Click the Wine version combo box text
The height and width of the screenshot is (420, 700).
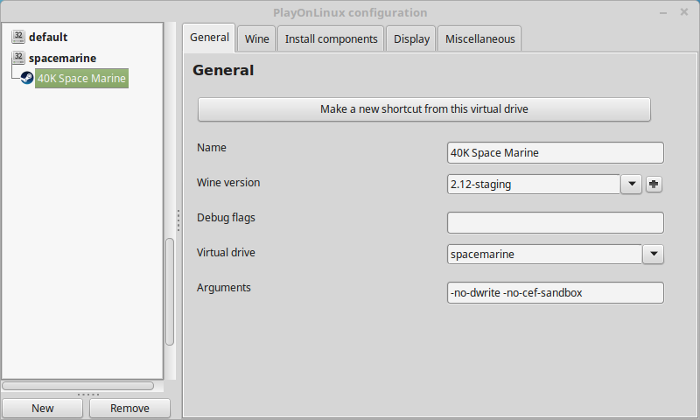point(533,184)
